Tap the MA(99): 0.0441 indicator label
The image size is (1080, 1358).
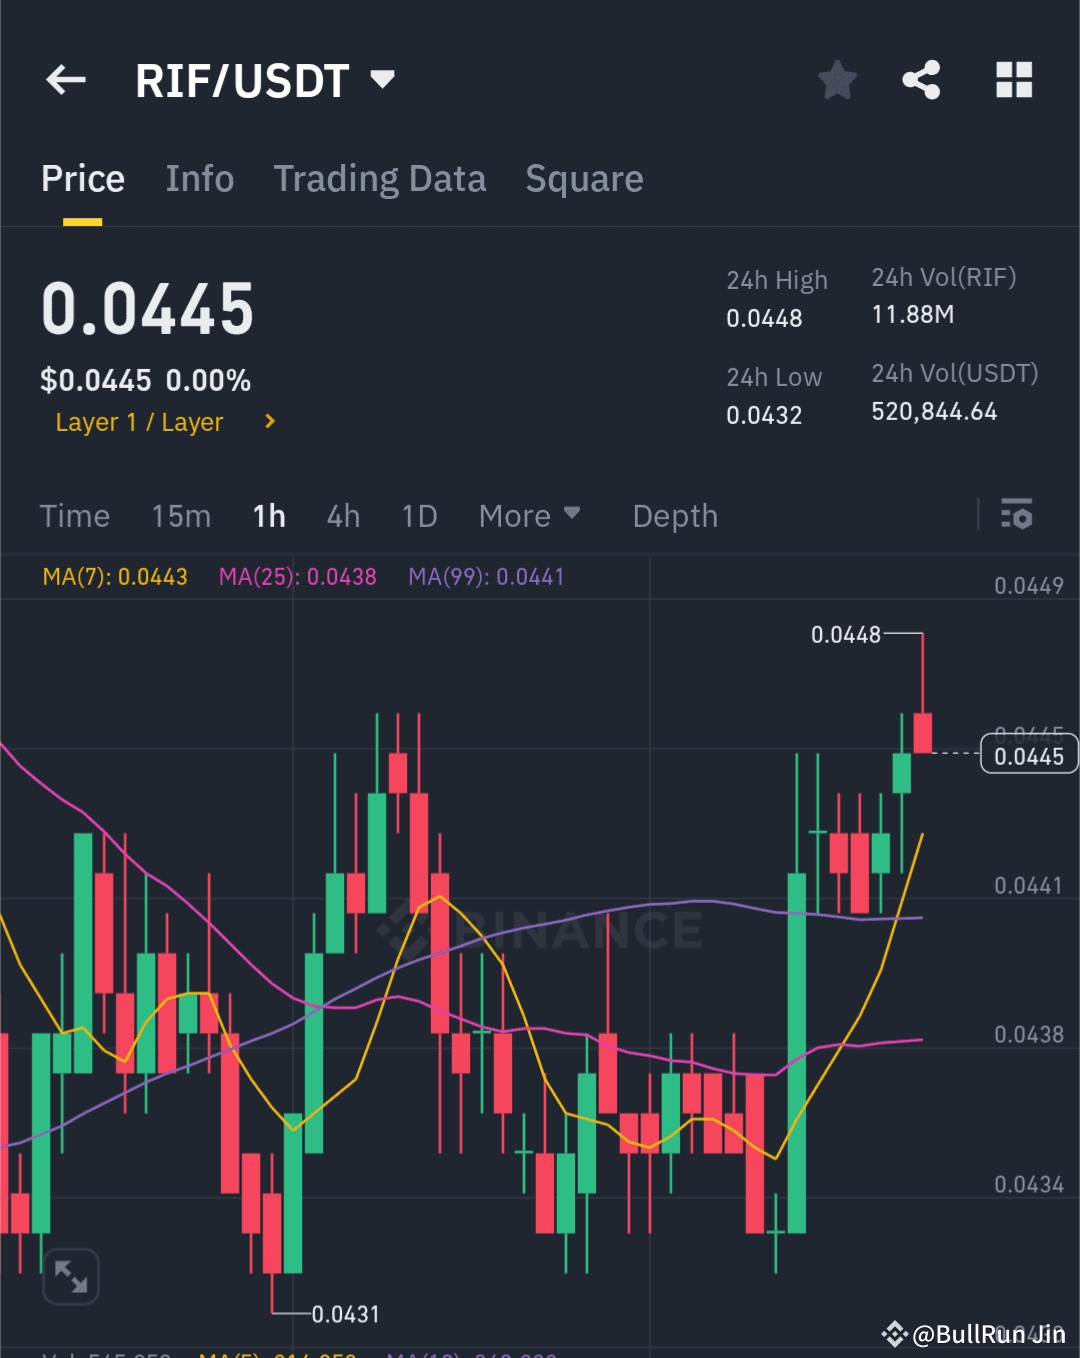point(486,577)
